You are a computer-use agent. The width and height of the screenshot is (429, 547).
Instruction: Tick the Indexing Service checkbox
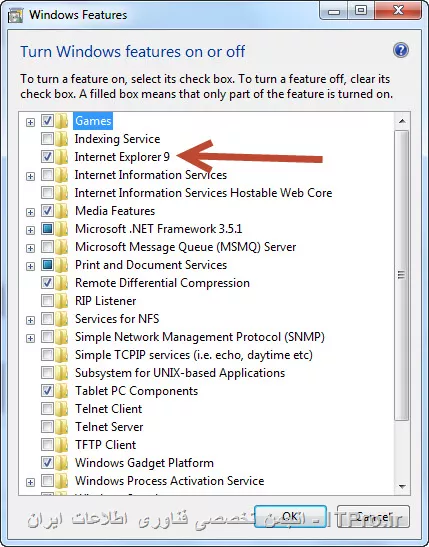click(x=47, y=139)
